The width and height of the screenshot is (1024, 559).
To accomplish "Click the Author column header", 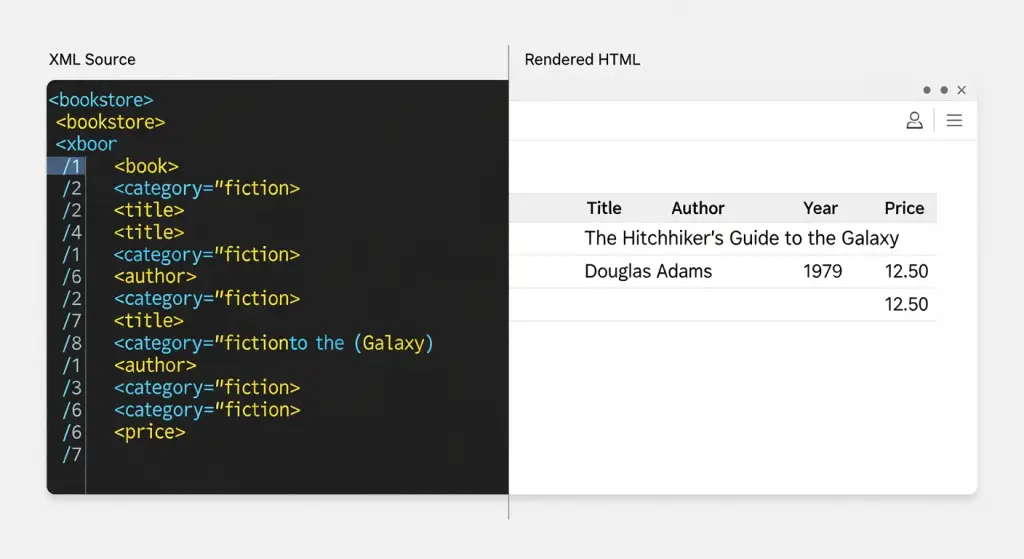I will 697,208.
